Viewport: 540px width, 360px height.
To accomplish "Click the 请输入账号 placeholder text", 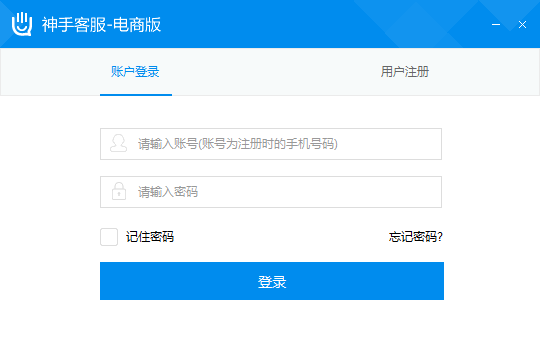I will 238,144.
